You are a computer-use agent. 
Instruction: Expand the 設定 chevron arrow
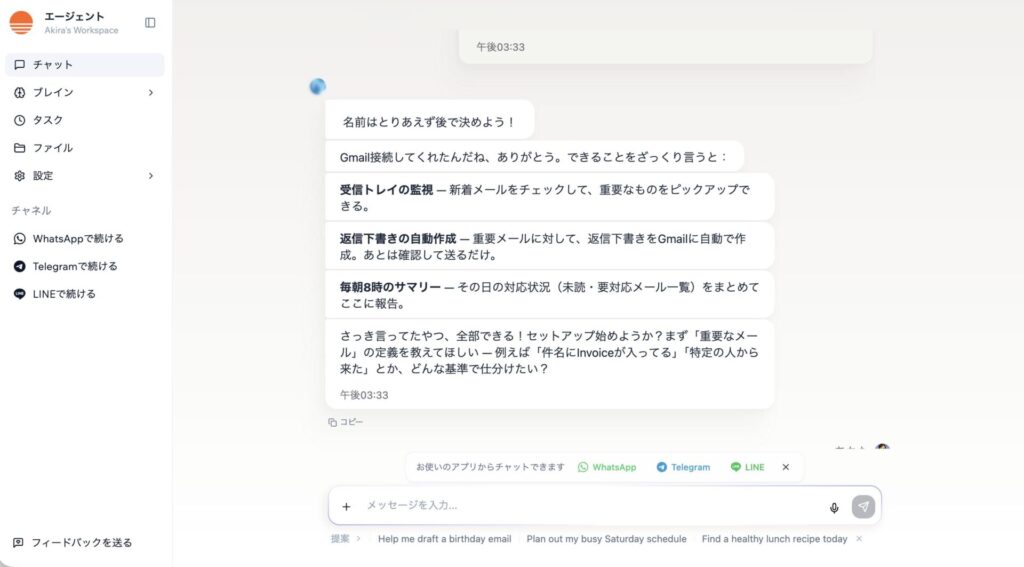pyautogui.click(x=151, y=176)
